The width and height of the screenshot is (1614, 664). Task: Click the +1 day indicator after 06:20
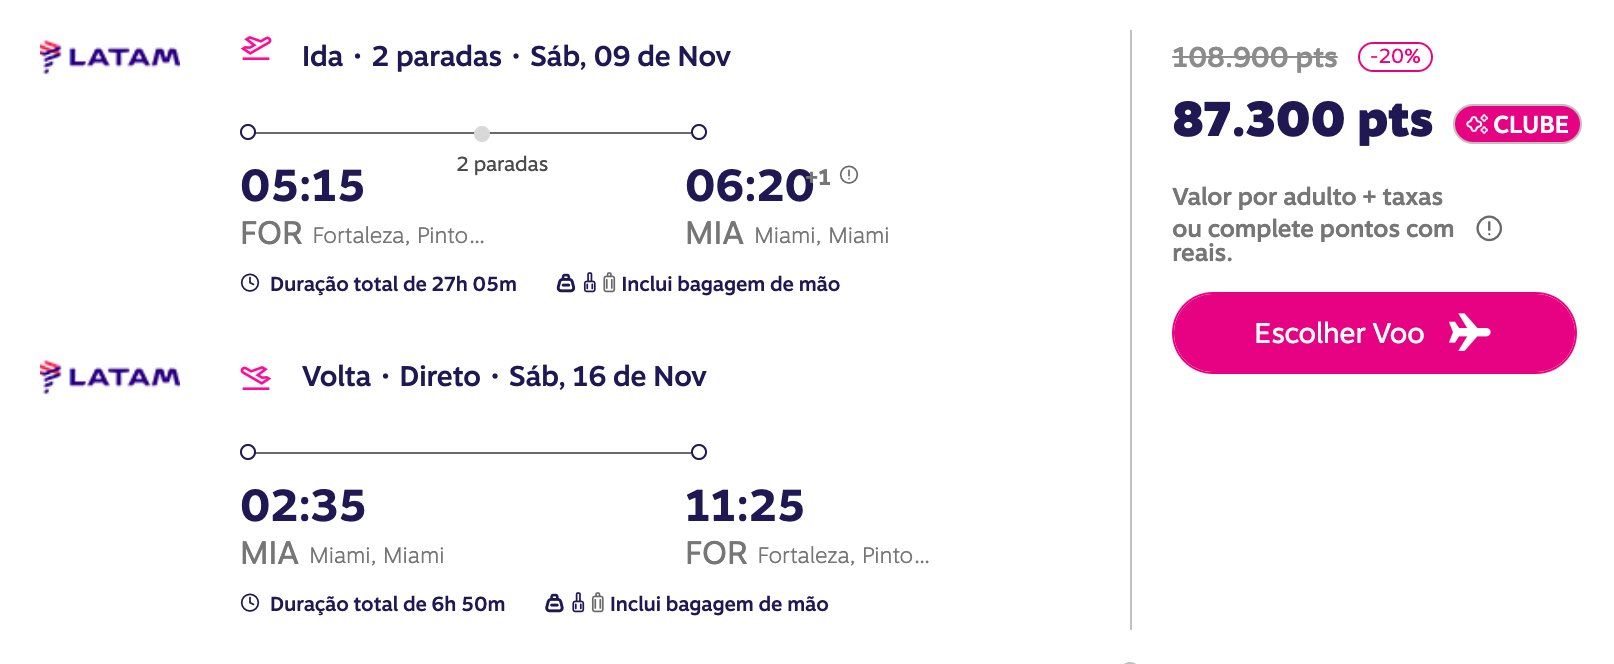coord(819,177)
